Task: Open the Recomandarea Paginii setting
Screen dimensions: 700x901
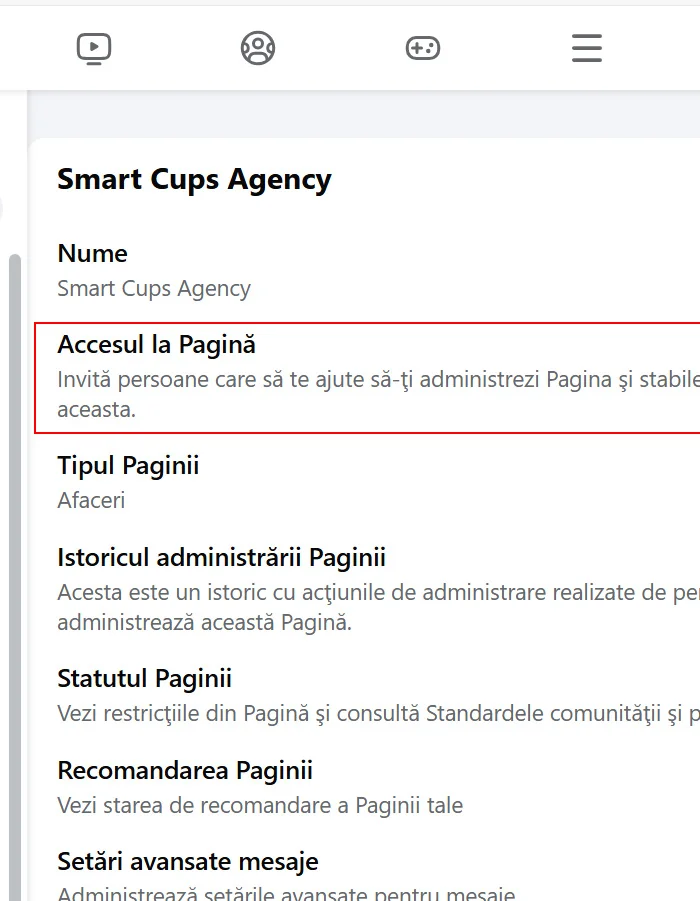Action: tap(185, 771)
